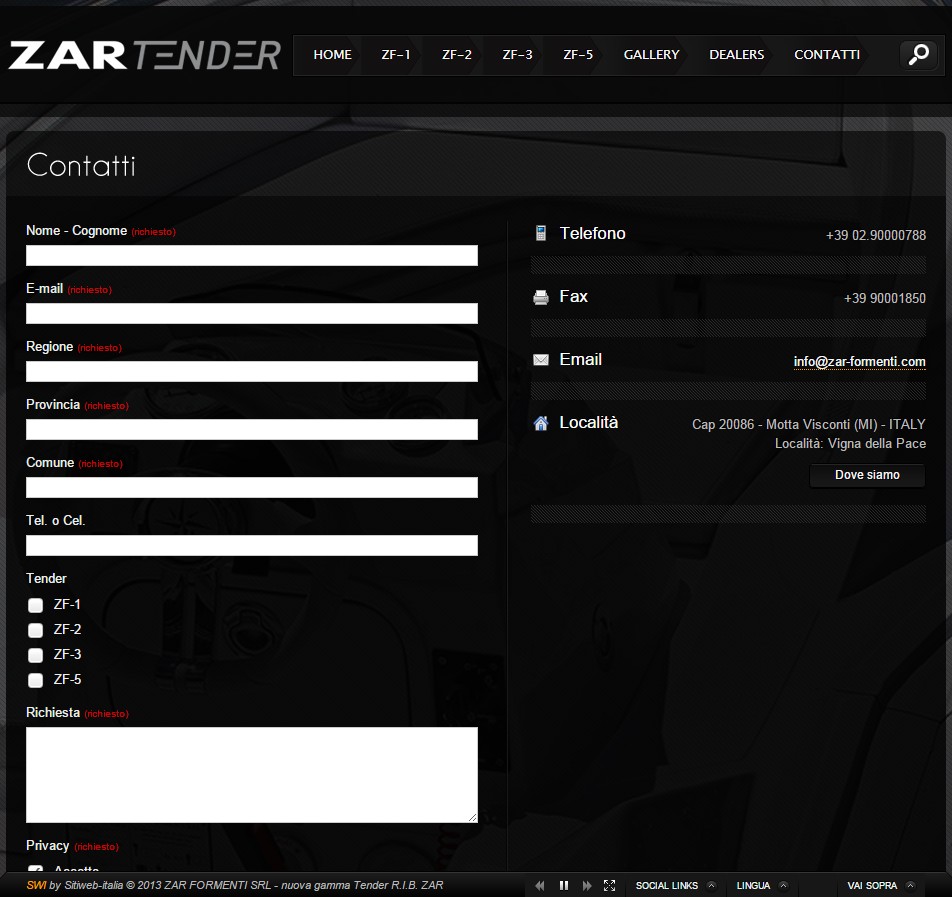Viewport: 952px width, 897px height.
Task: Focus the Provincia input field
Action: coord(252,429)
